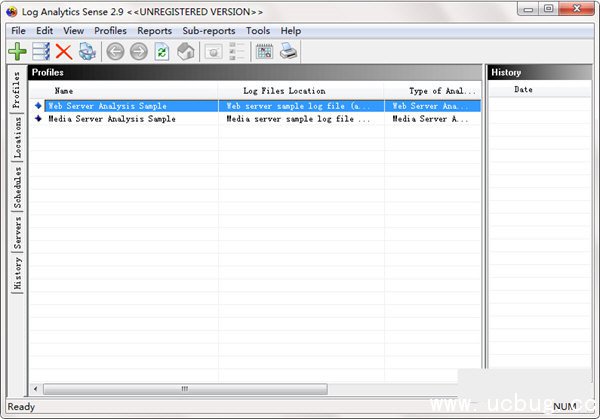Click the Ready status bar text

click(x=21, y=407)
